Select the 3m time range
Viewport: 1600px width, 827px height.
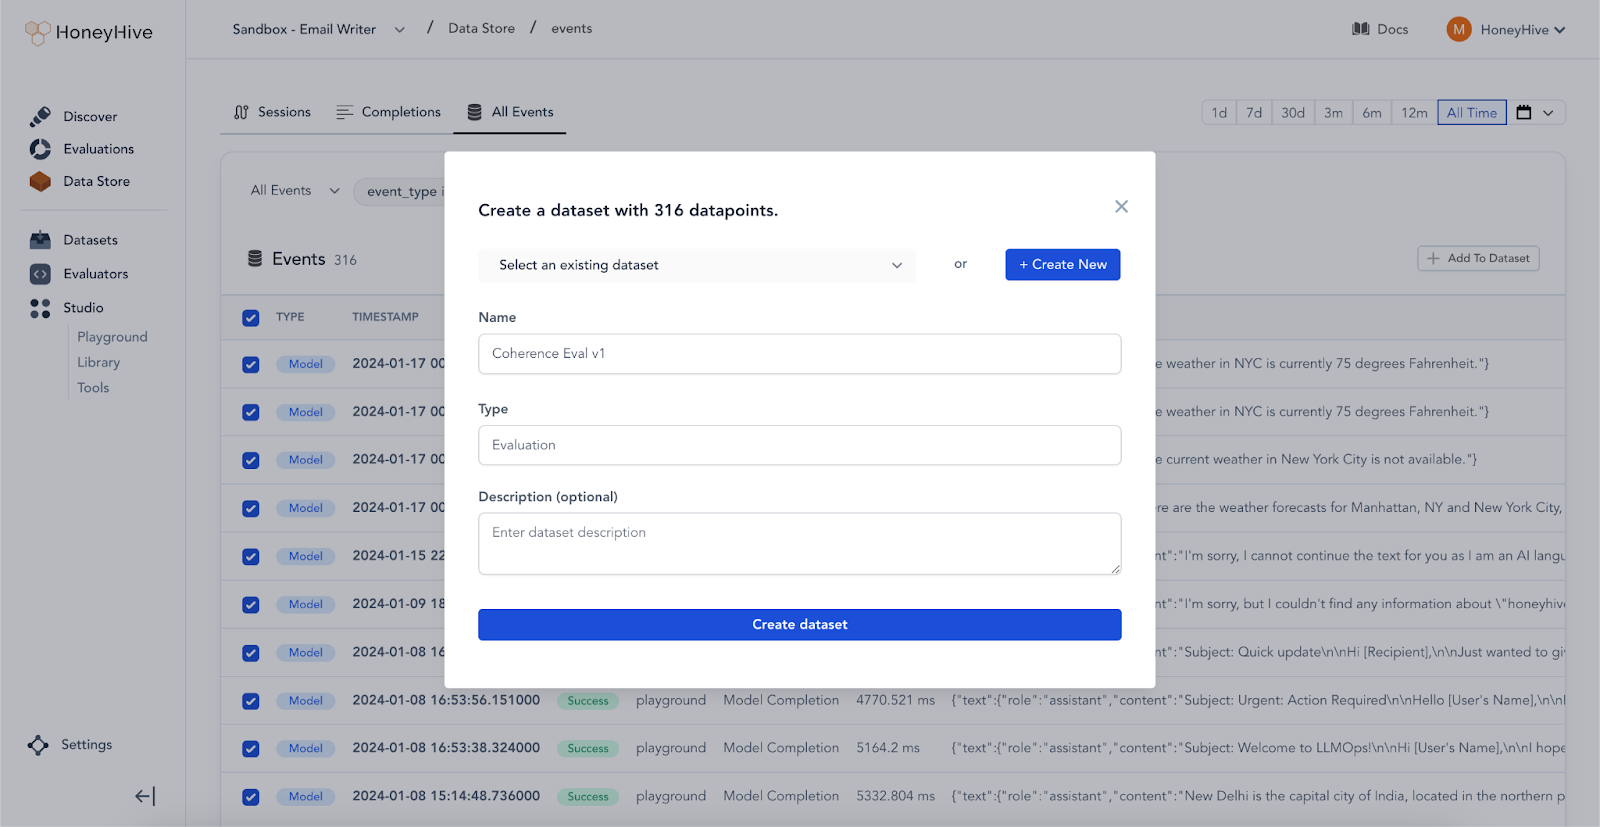click(x=1334, y=113)
